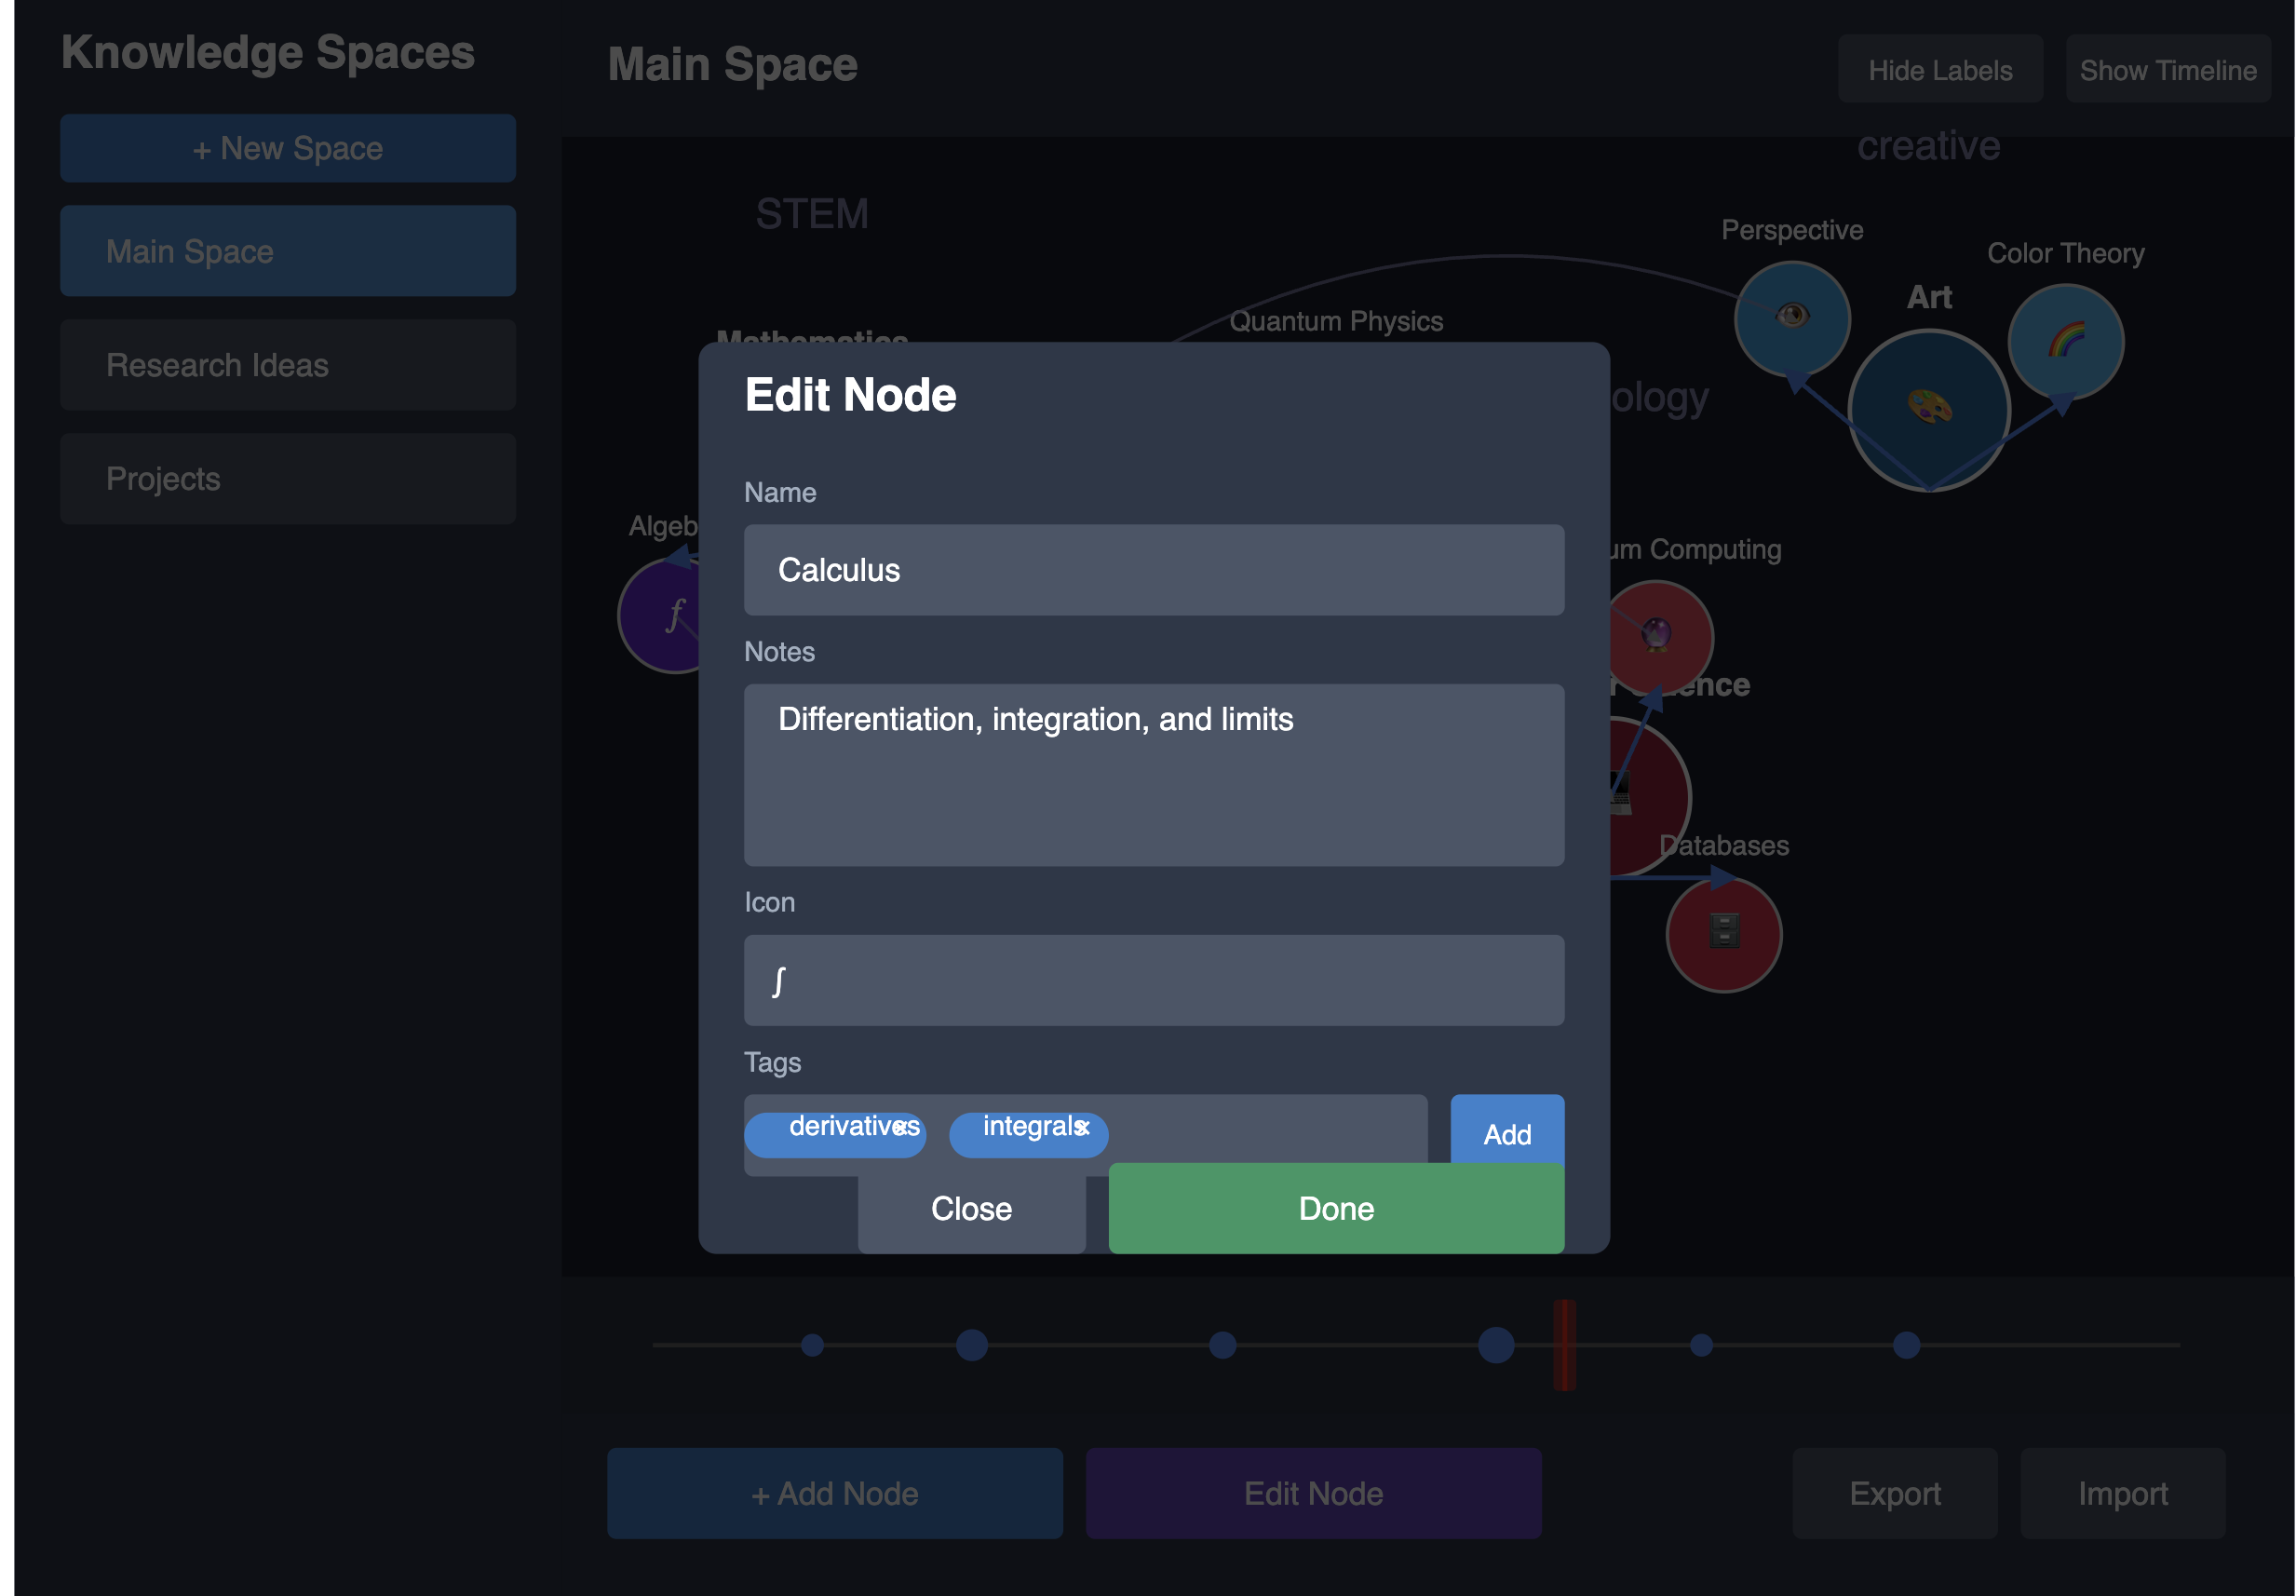The height and width of the screenshot is (1596, 2296).
Task: Click the Databases file cabinet node
Action: pos(1723,933)
